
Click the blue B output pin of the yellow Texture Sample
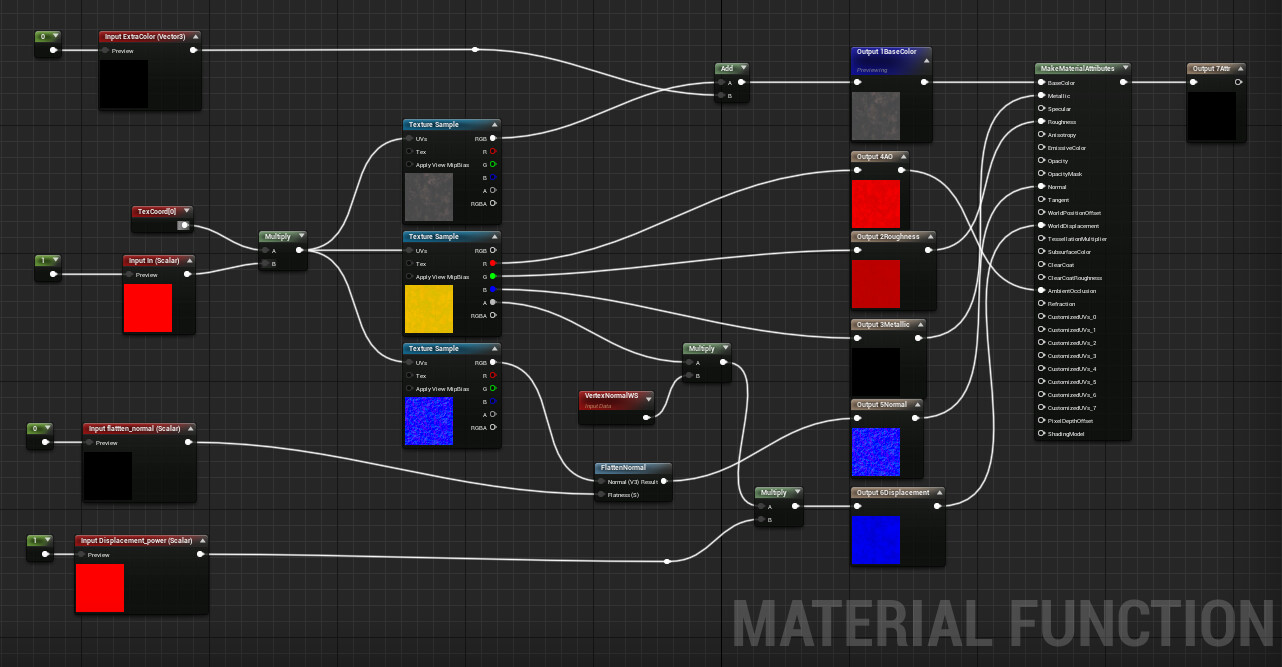(493, 289)
